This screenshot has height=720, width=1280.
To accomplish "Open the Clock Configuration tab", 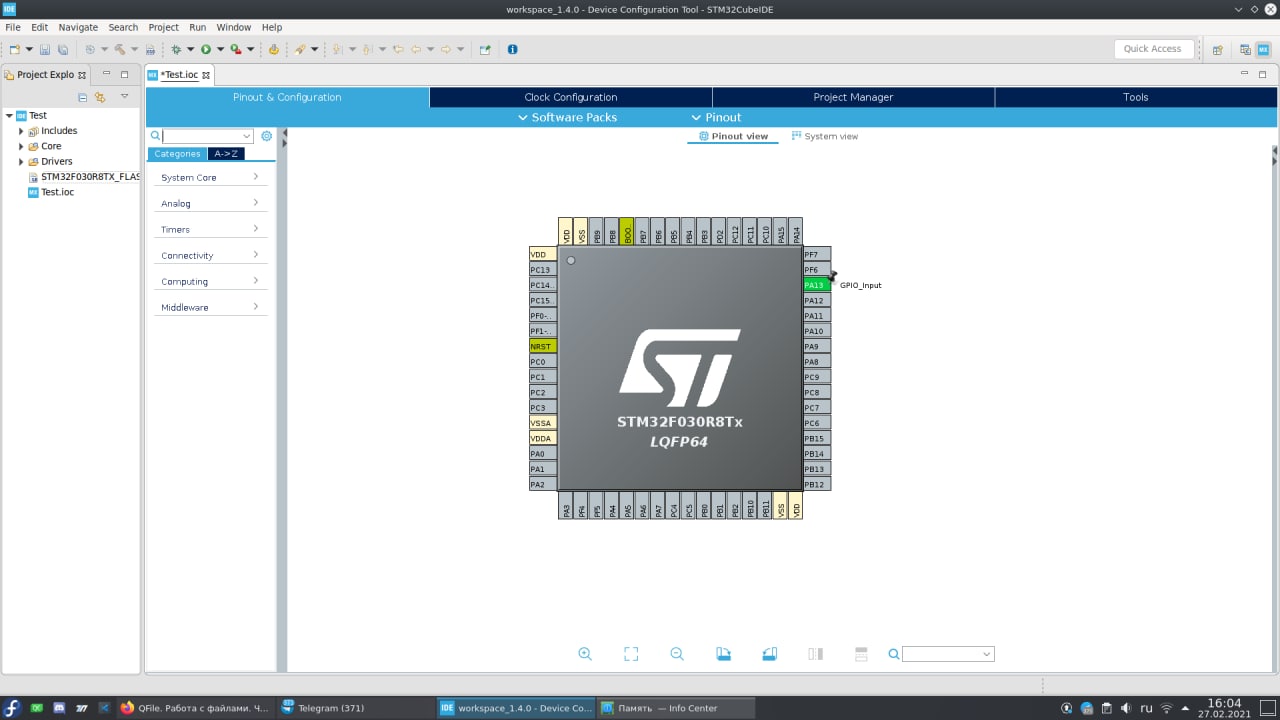I will 570,97.
